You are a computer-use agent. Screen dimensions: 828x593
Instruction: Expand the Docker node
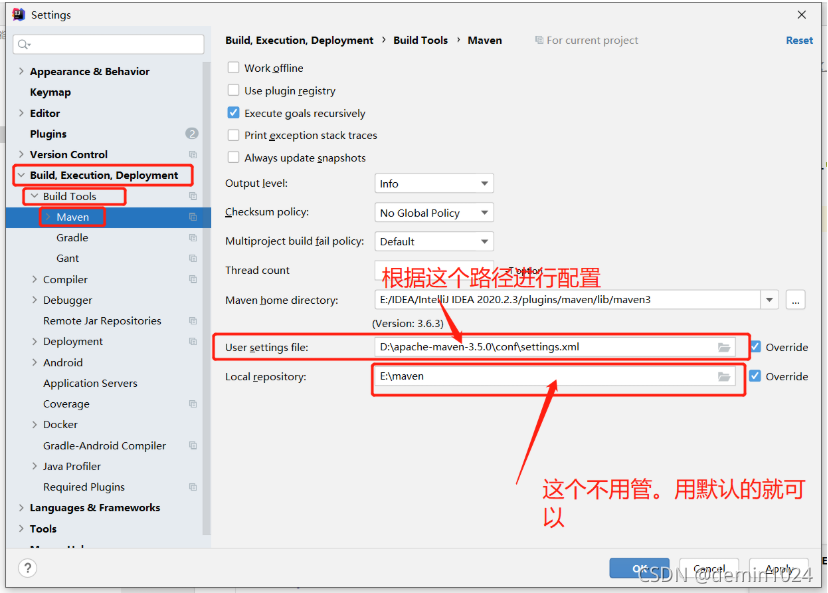34,425
